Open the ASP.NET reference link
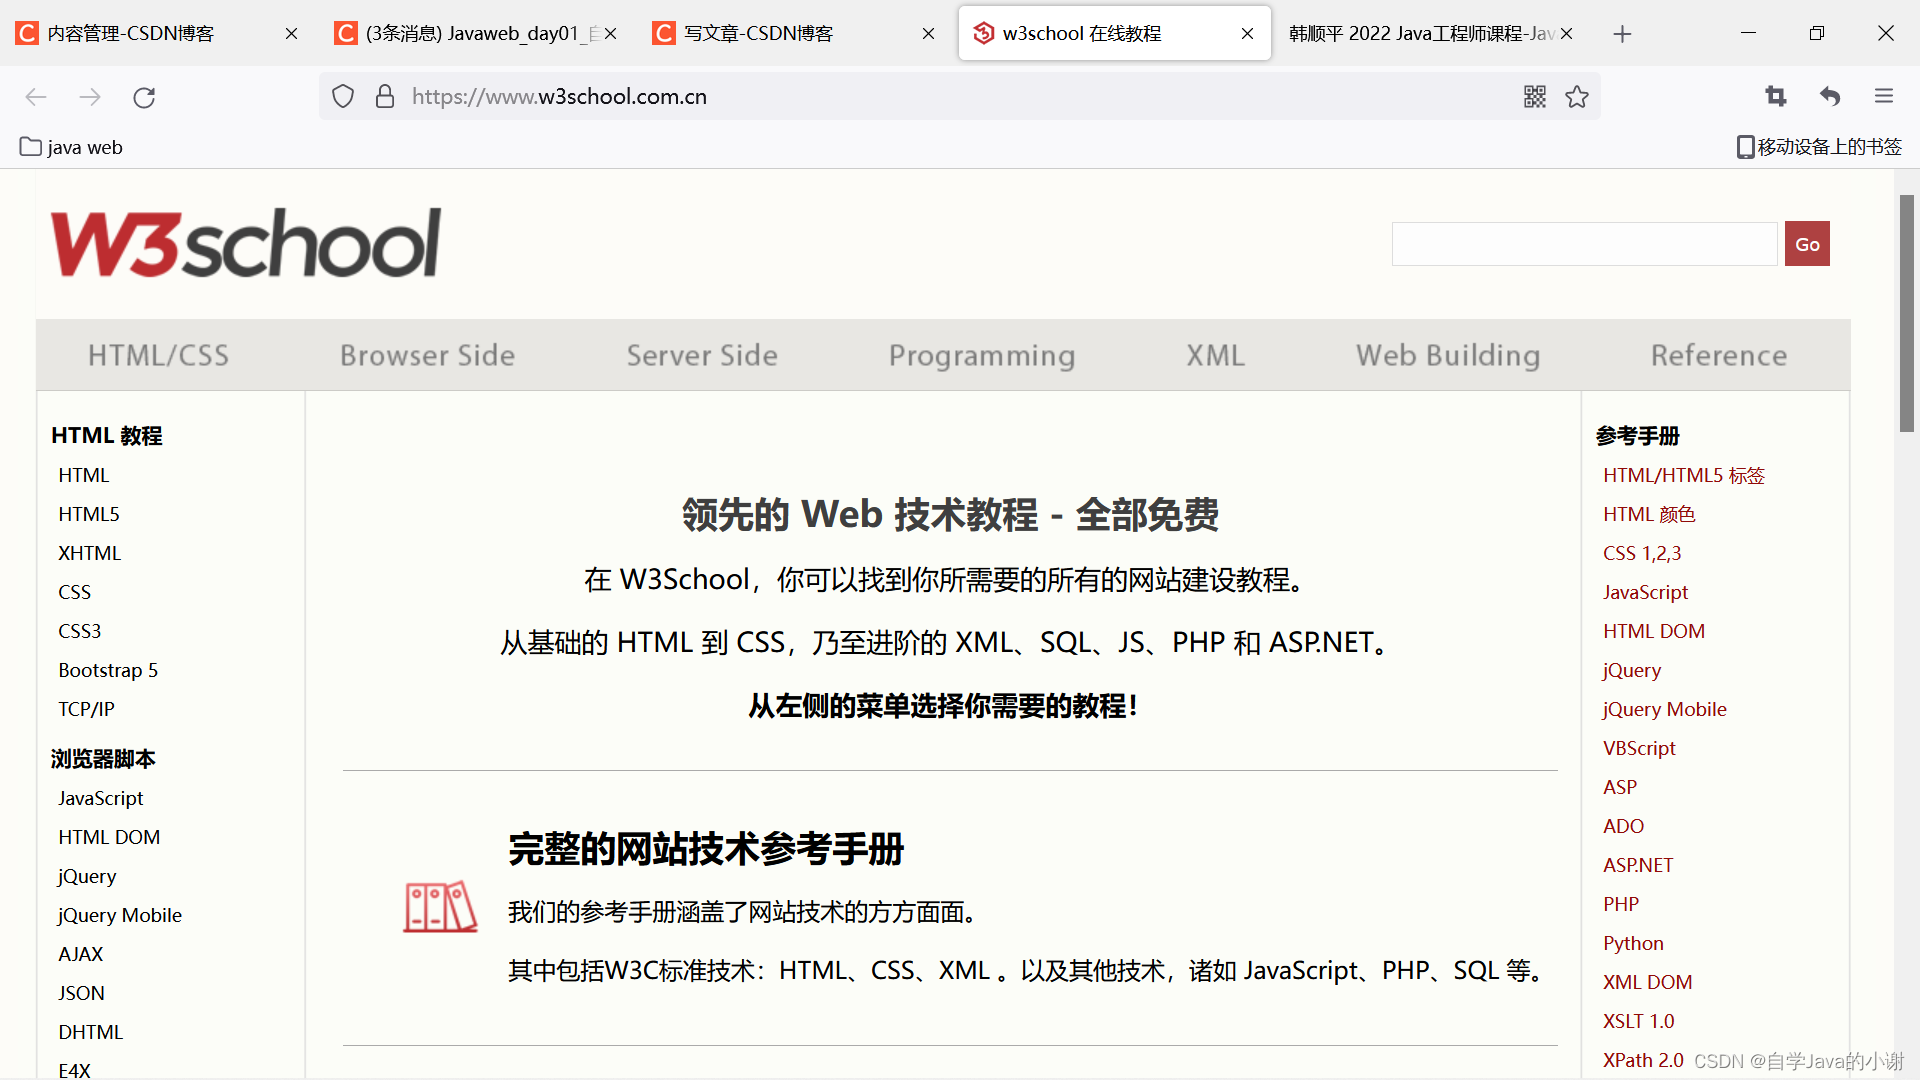 tap(1638, 865)
